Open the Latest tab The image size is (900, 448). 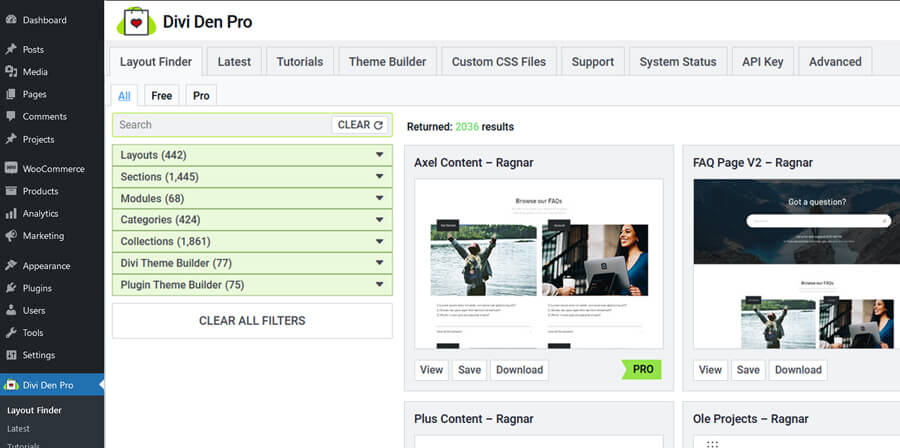(x=234, y=62)
